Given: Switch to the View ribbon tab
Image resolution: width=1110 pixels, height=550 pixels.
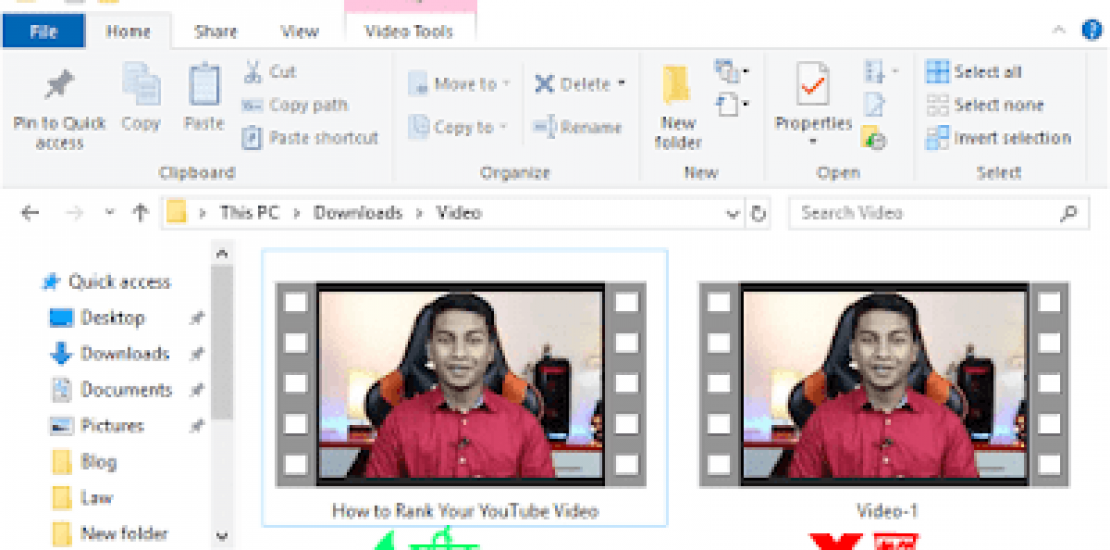Looking at the screenshot, I should 299,31.
